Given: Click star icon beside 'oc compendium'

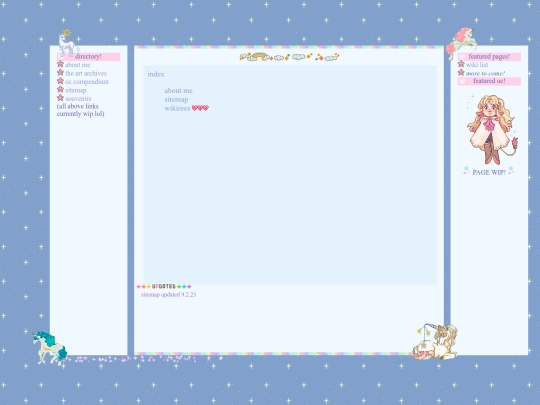Looking at the screenshot, I should point(60,81).
